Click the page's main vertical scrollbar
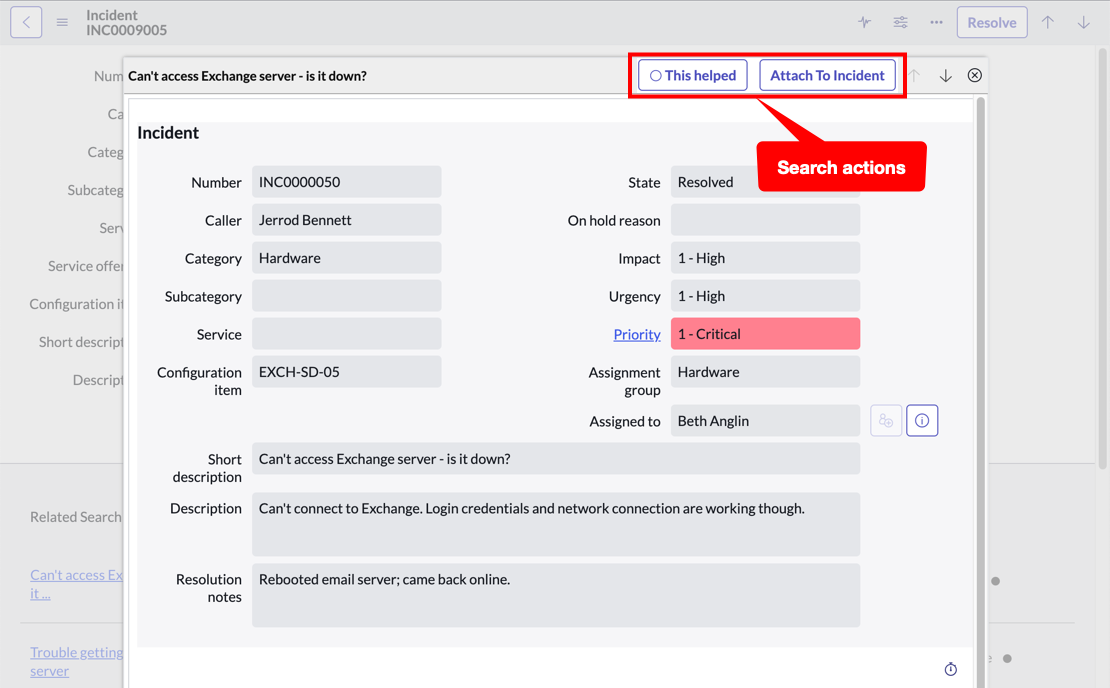This screenshot has height=688, width=1110. [x=1102, y=258]
